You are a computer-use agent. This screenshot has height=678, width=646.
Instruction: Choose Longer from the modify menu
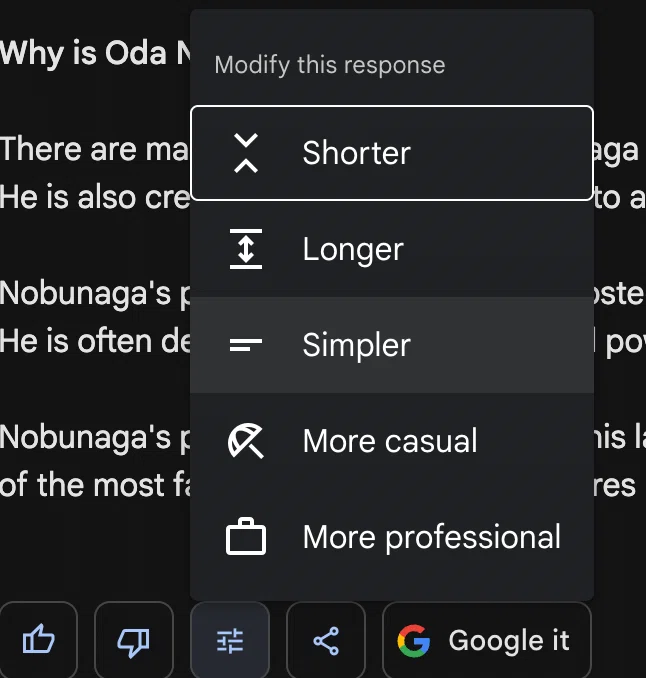(392, 249)
